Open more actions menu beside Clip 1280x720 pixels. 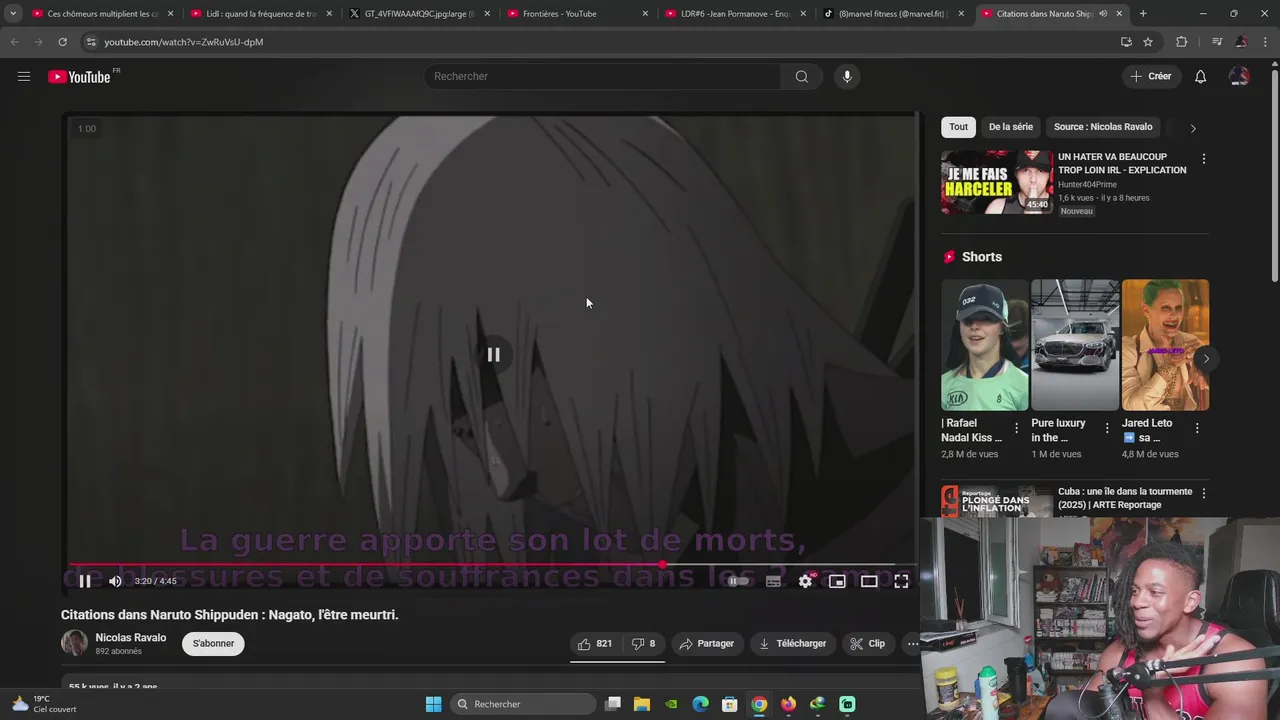(x=912, y=644)
